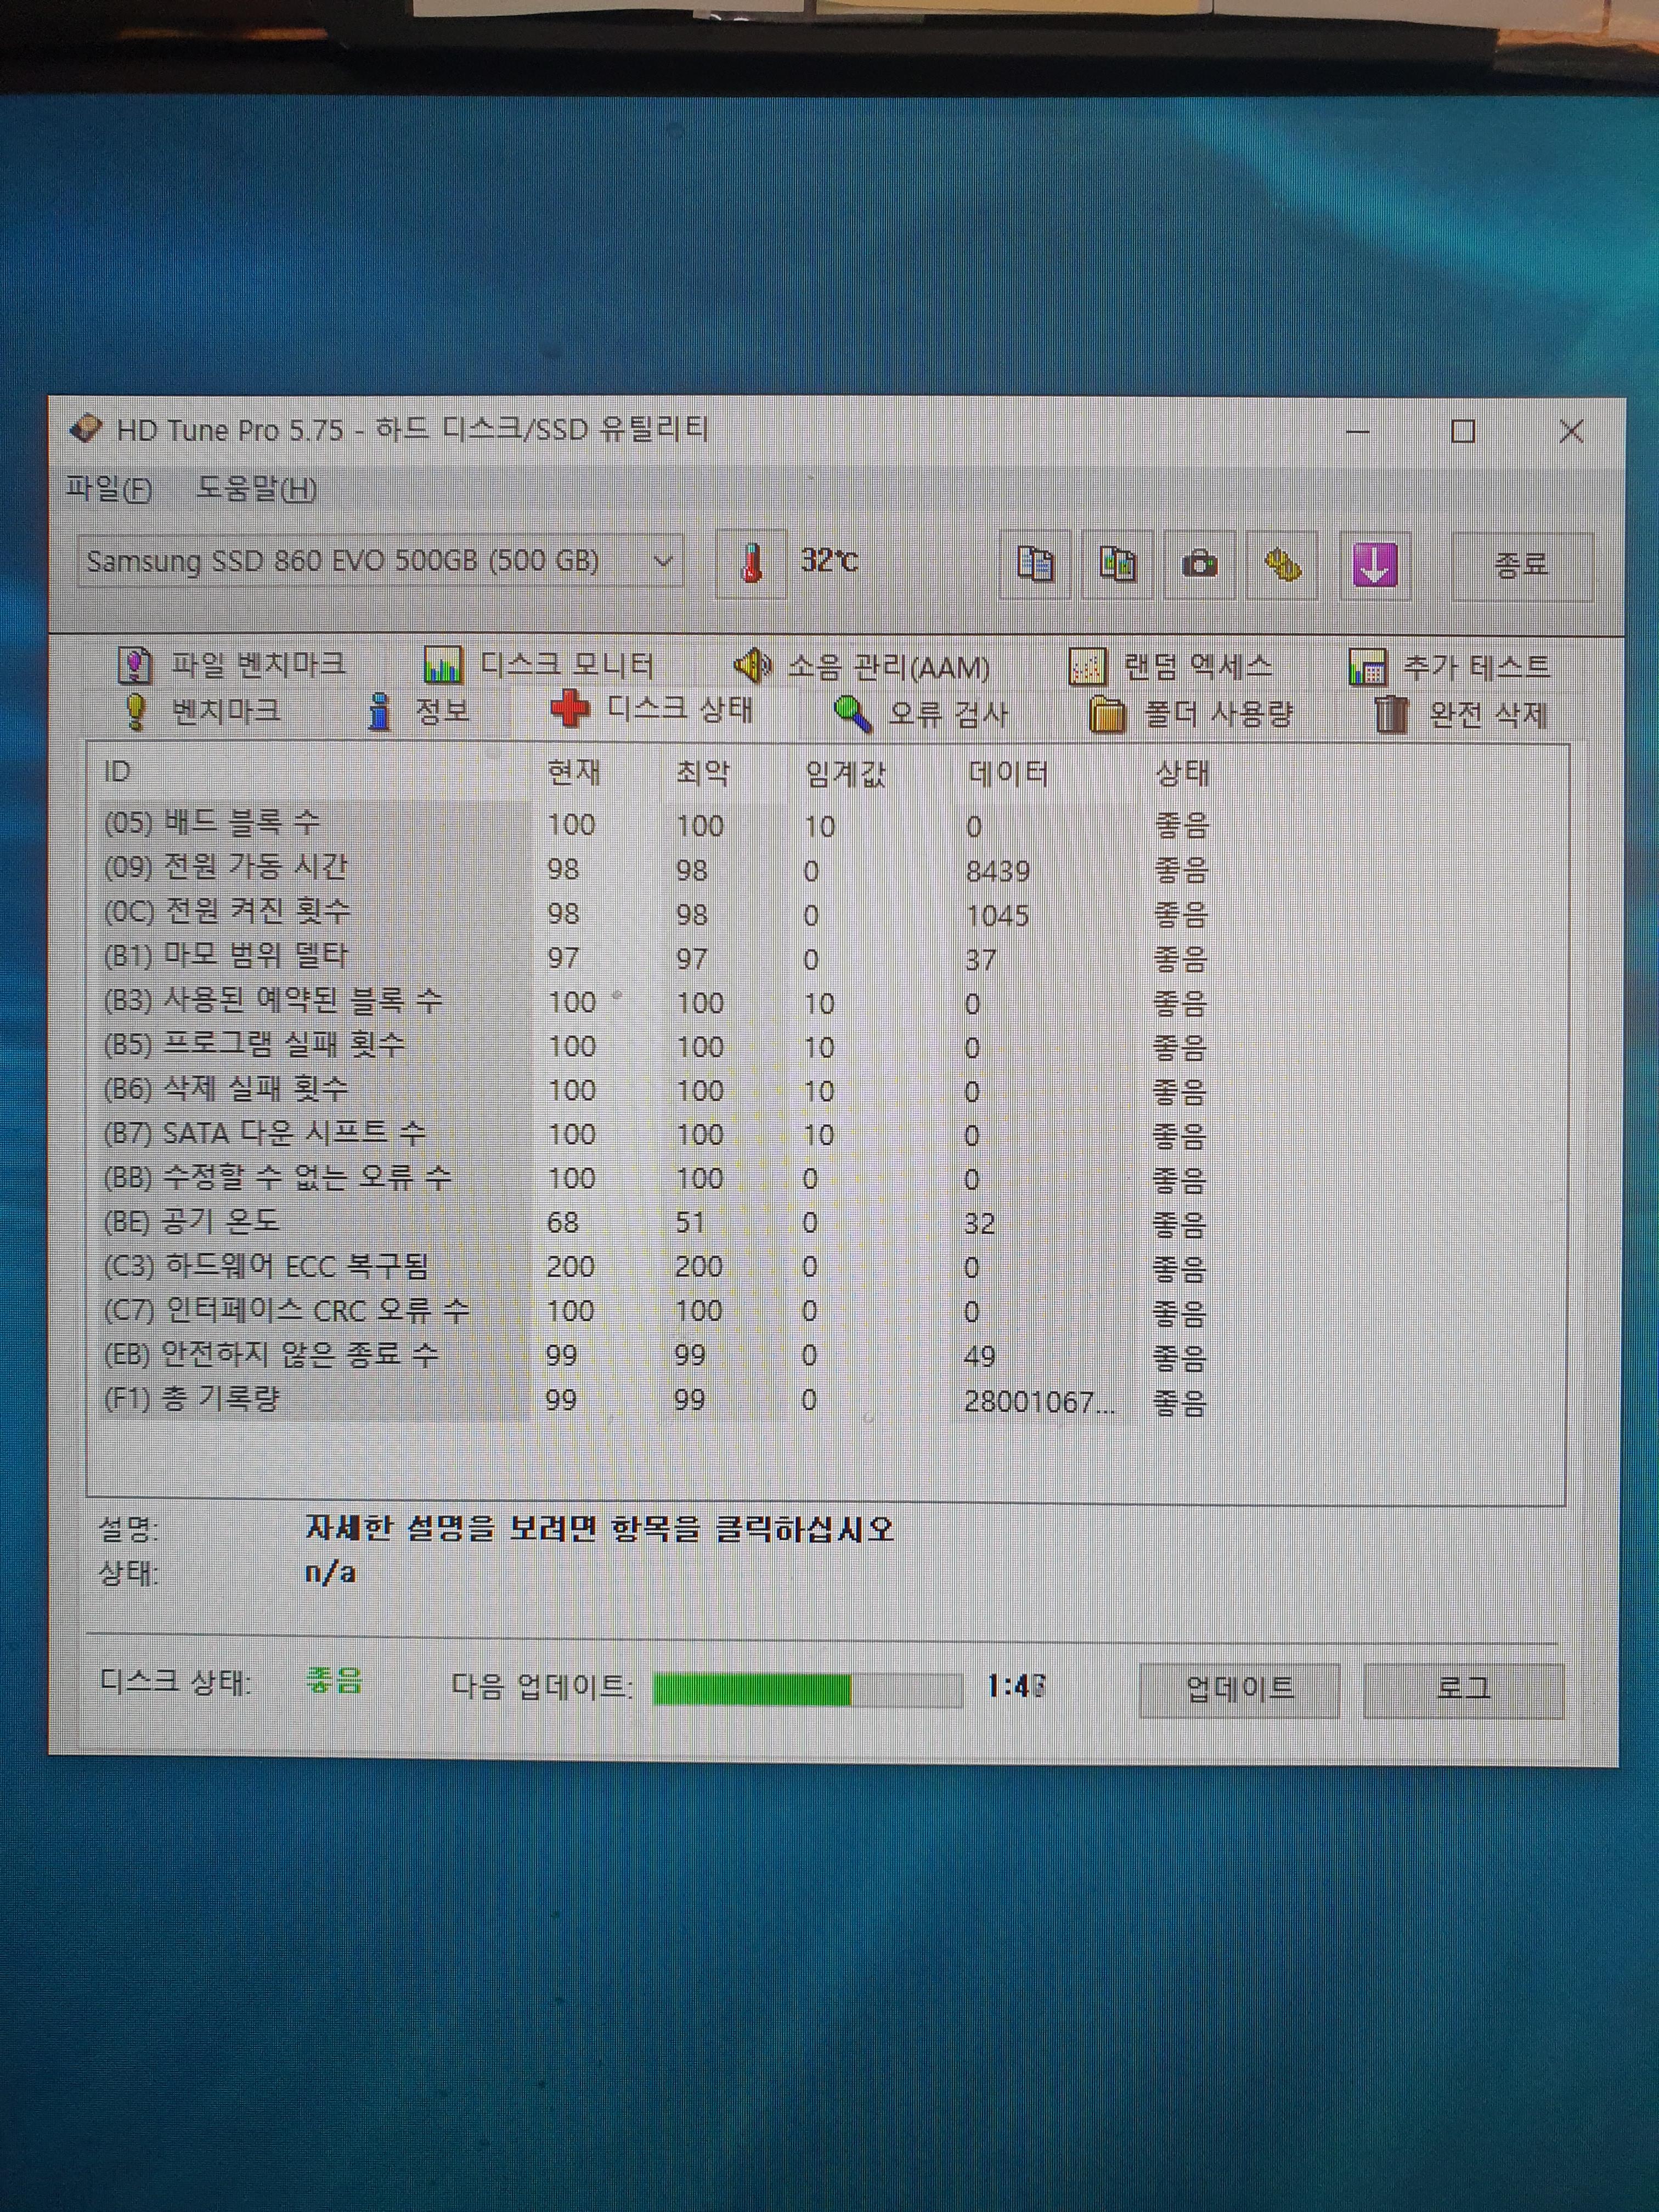Click the data value 49 for unsafe shutdowns
The width and height of the screenshot is (1659, 2212).
[x=979, y=1356]
